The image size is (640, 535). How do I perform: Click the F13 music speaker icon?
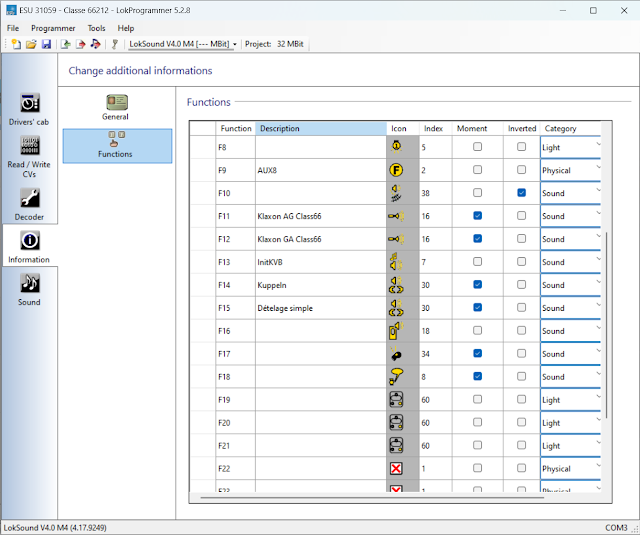click(x=396, y=262)
